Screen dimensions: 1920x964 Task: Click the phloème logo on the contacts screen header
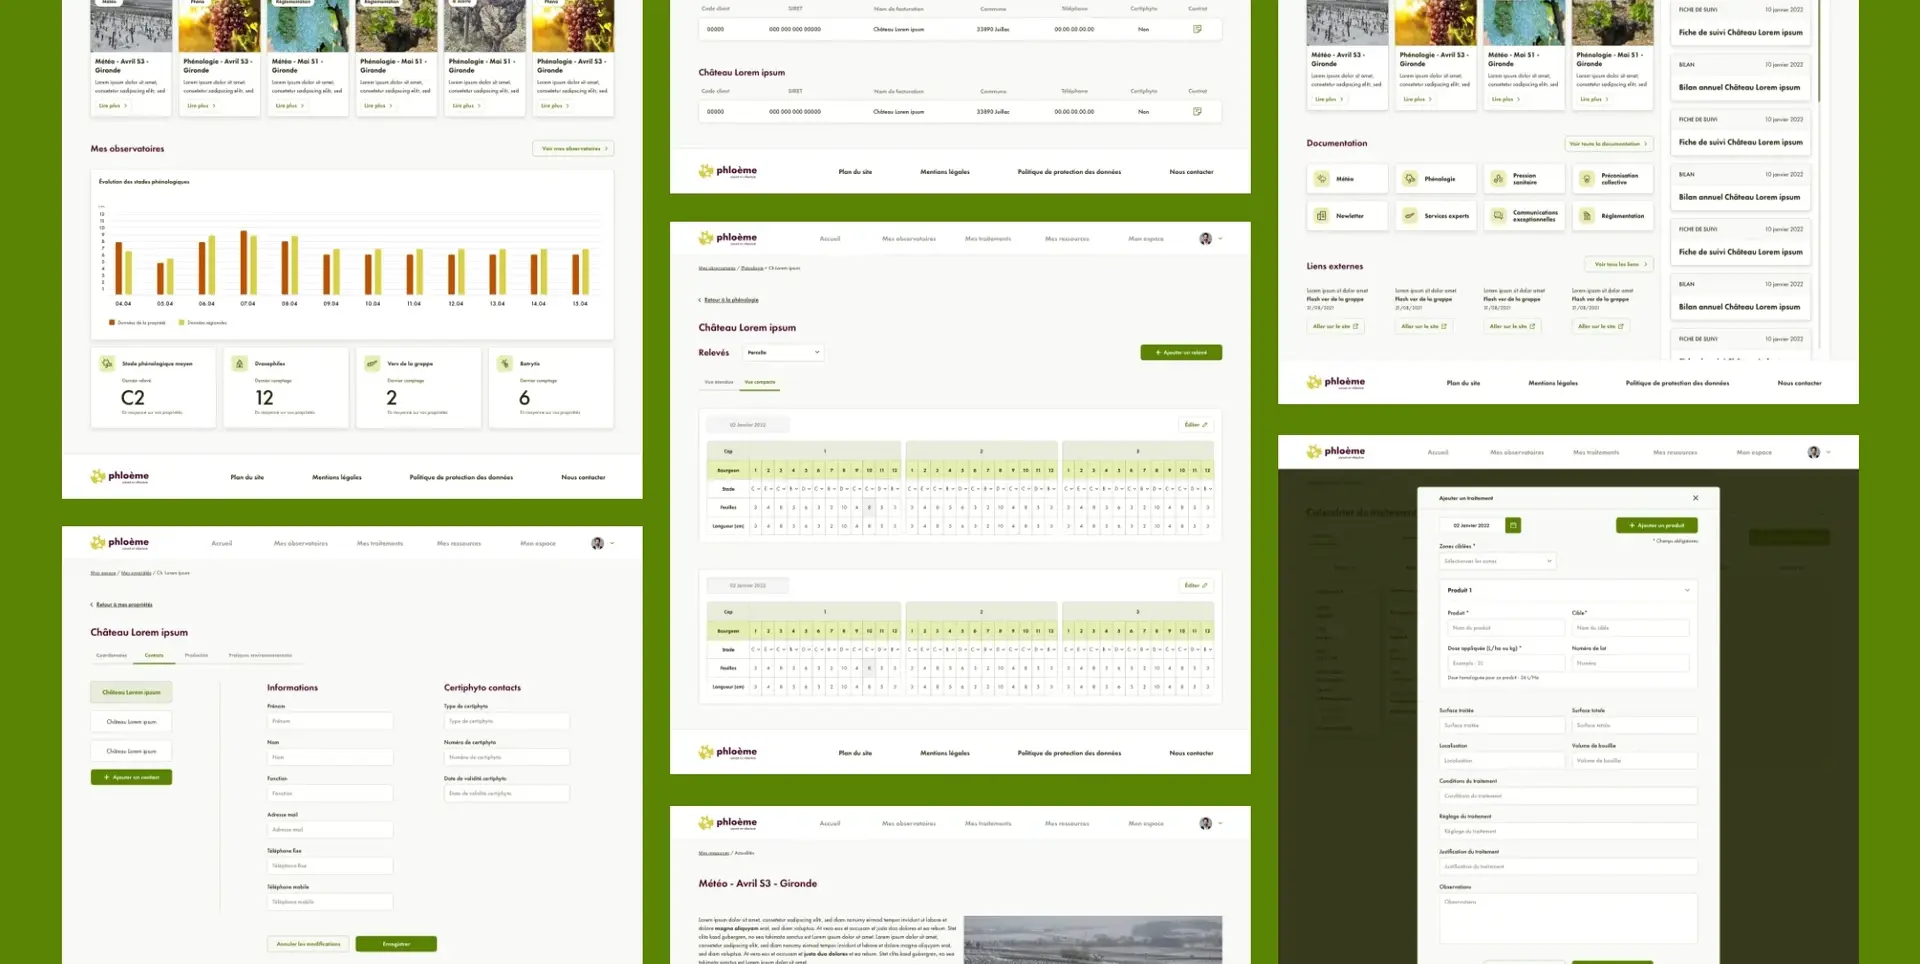[120, 543]
